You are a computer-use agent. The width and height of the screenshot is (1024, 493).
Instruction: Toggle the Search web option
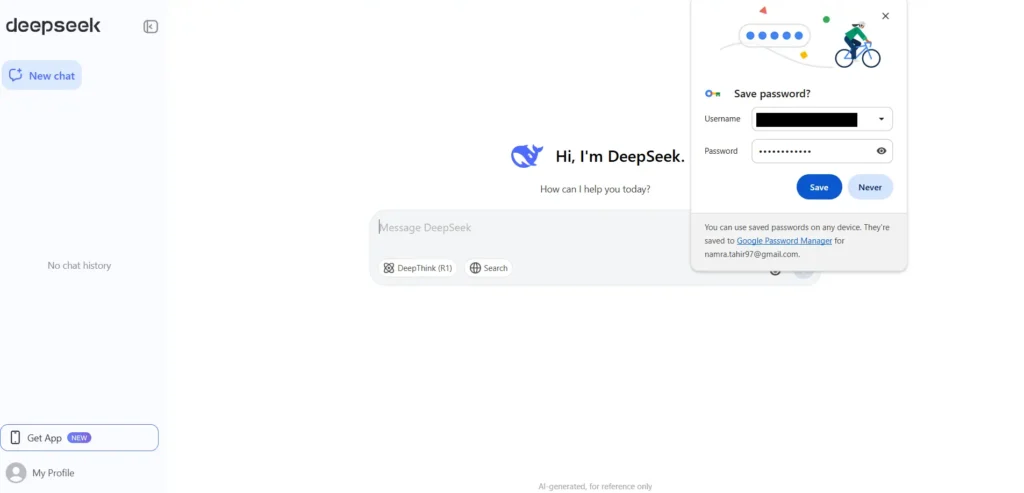click(488, 268)
